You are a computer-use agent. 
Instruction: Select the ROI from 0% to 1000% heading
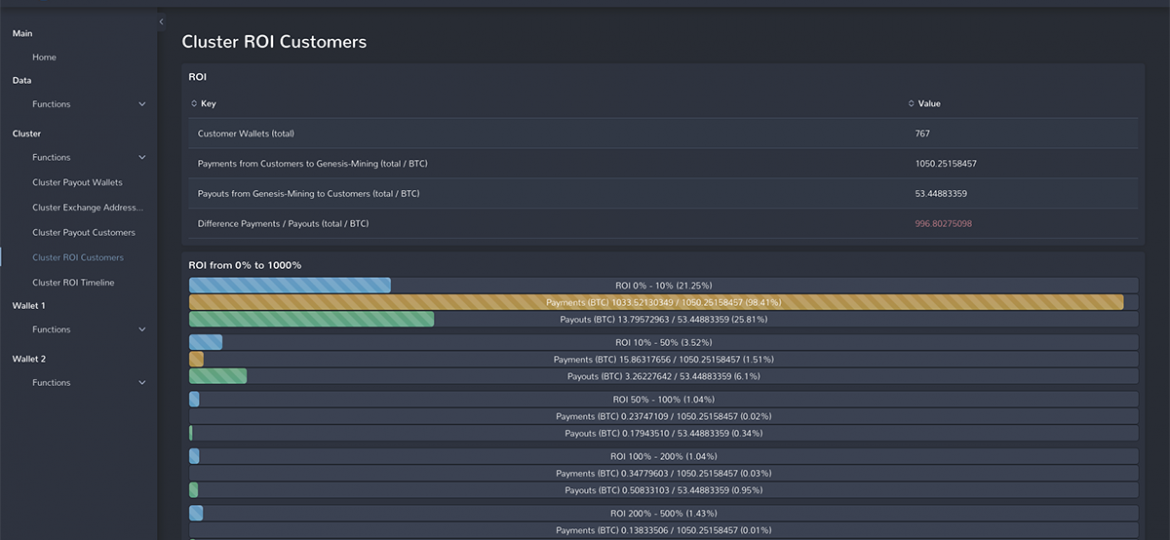pos(245,266)
